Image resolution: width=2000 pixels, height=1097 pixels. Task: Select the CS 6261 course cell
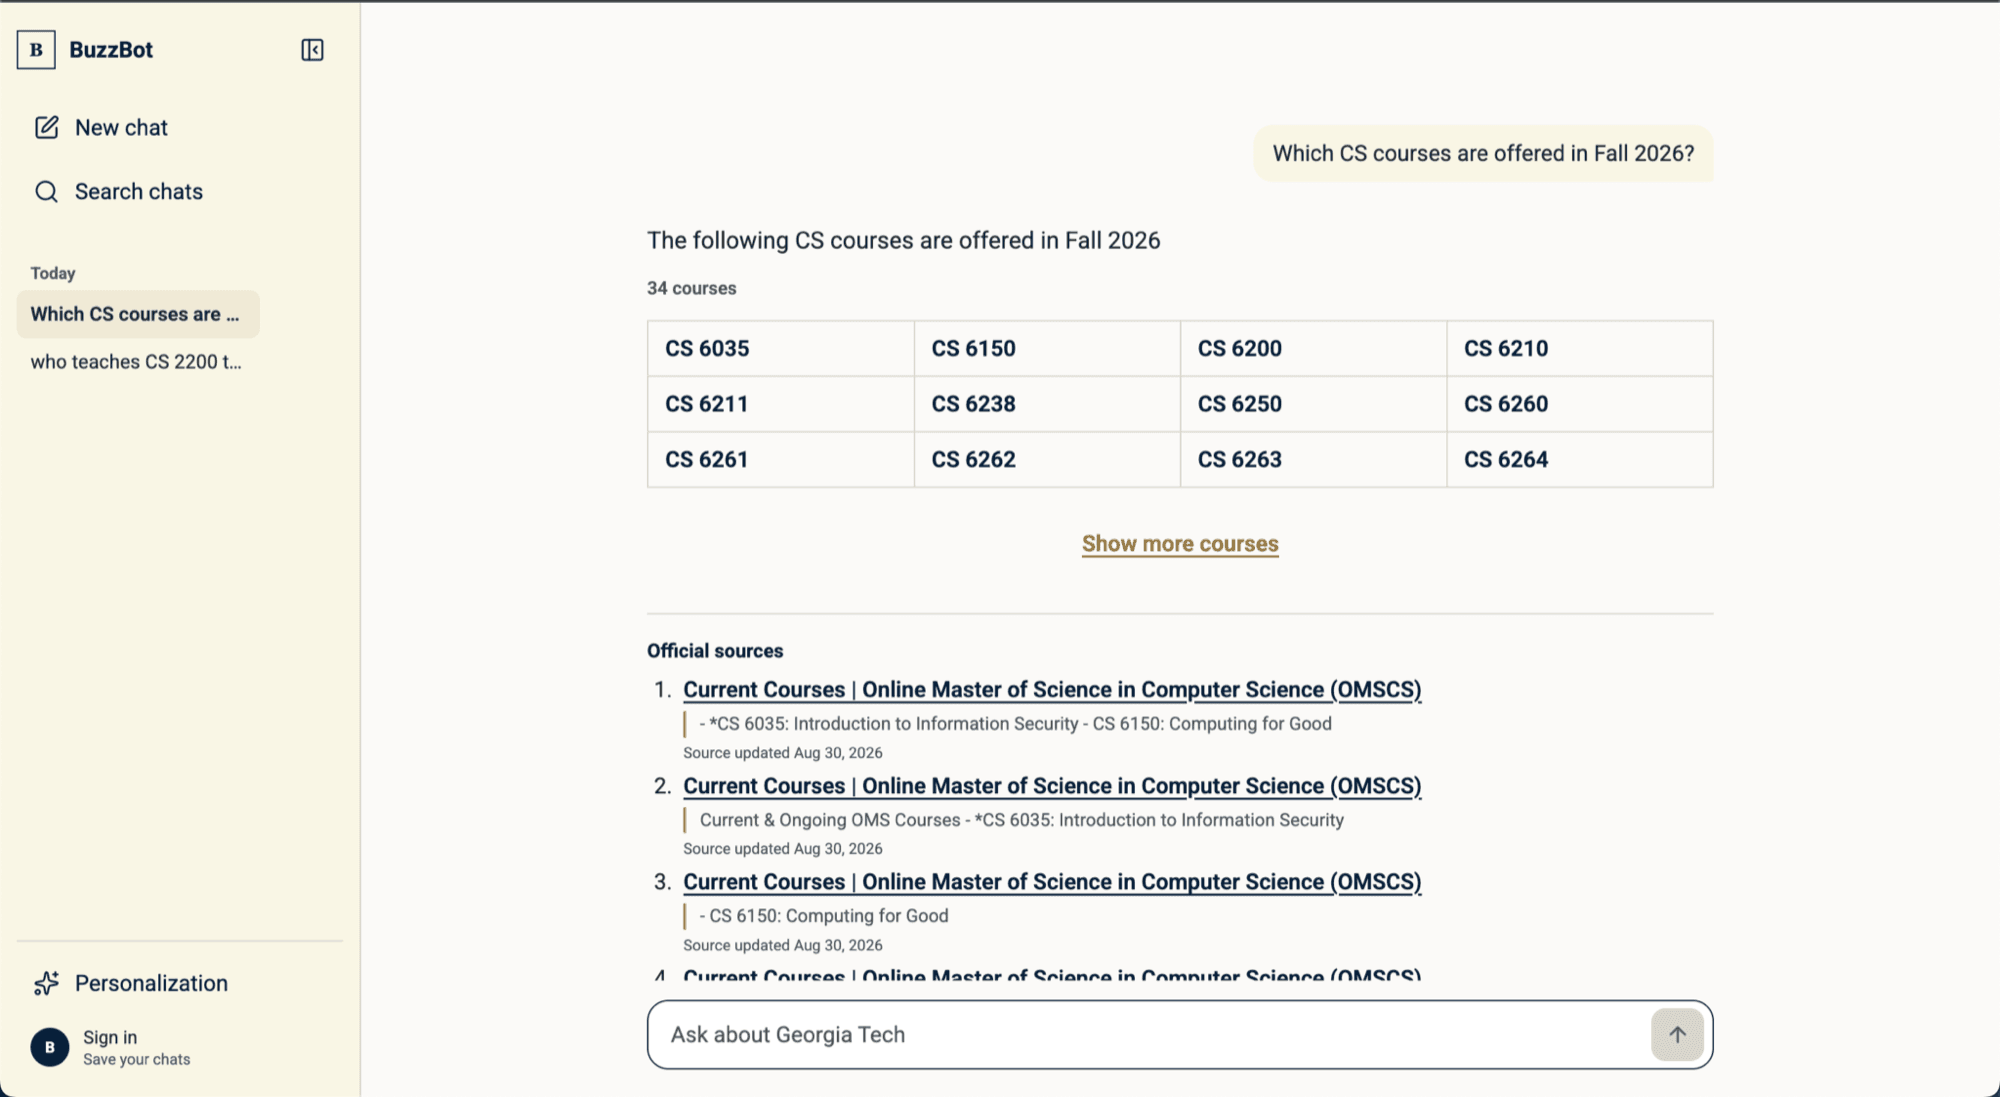point(781,460)
